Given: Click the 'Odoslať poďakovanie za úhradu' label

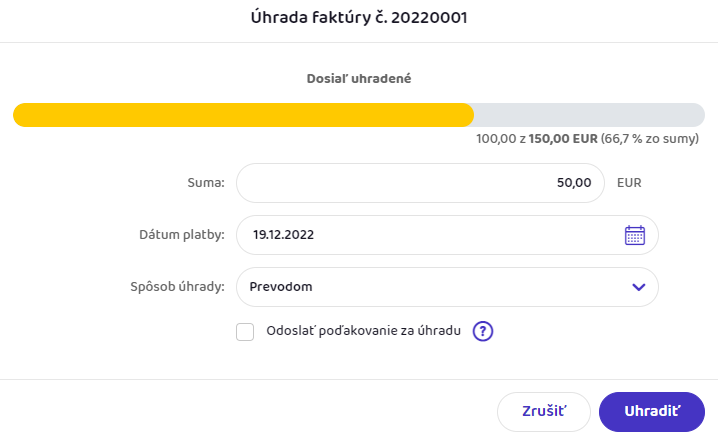Looking at the screenshot, I should pos(363,331).
